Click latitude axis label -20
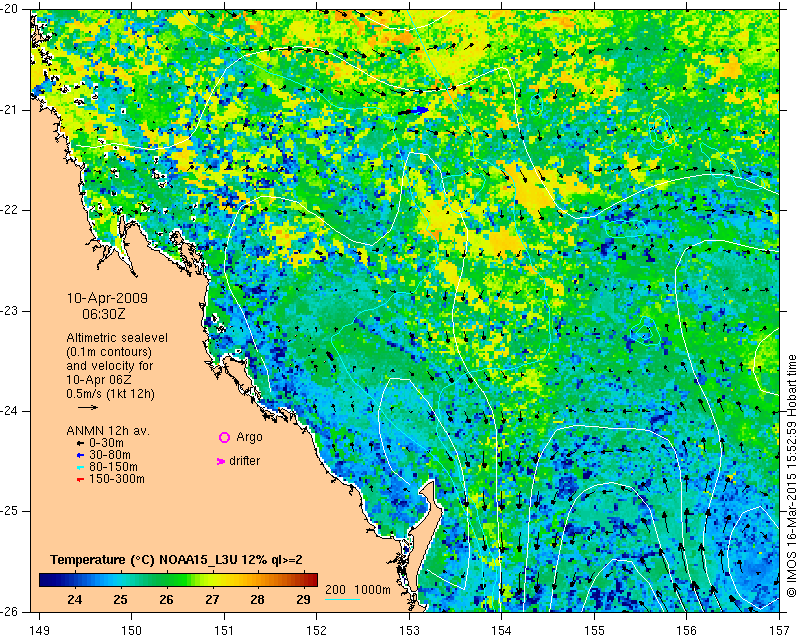The height and width of the screenshot is (640, 800). click(x=10, y=9)
